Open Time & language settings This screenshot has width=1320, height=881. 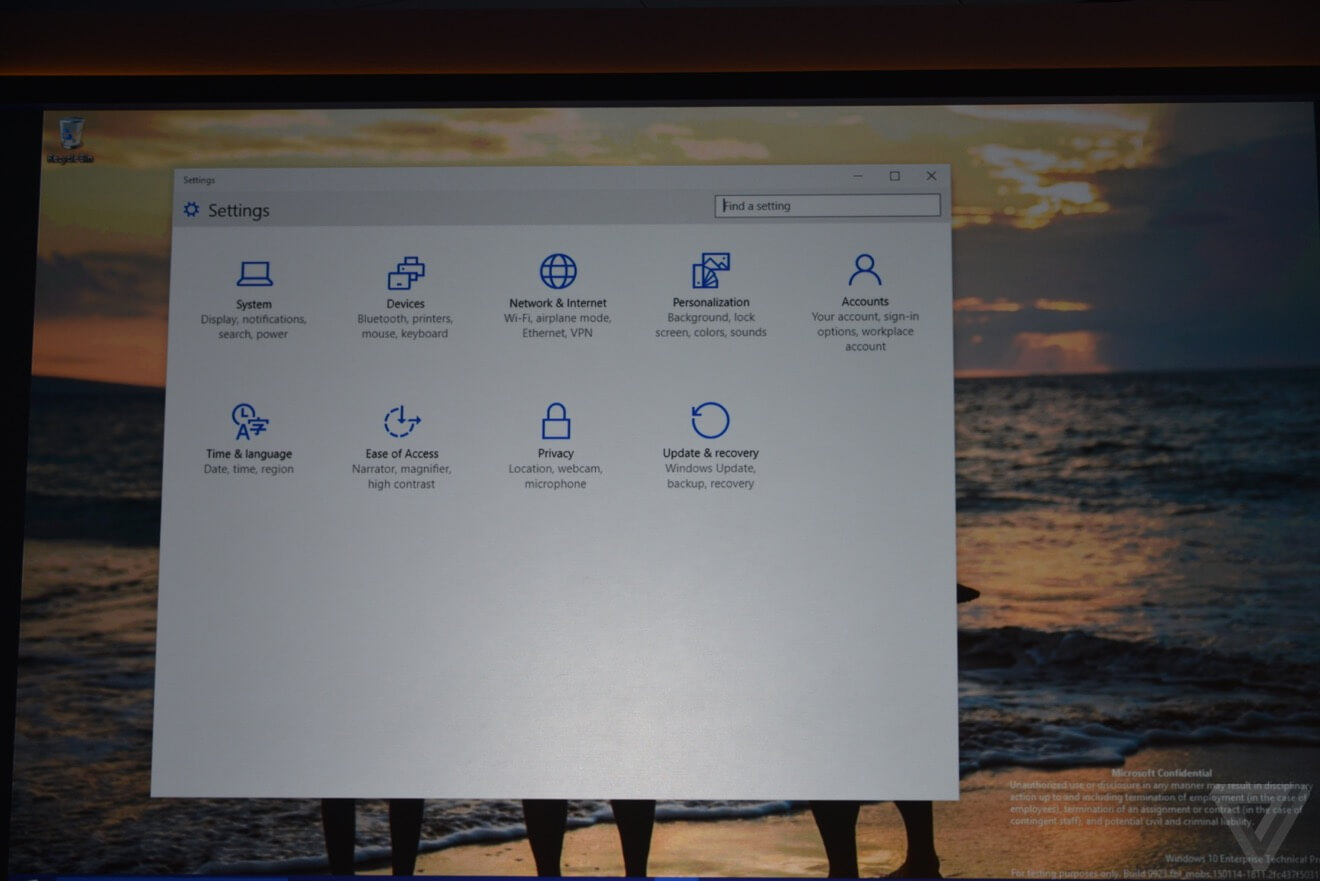point(248,435)
